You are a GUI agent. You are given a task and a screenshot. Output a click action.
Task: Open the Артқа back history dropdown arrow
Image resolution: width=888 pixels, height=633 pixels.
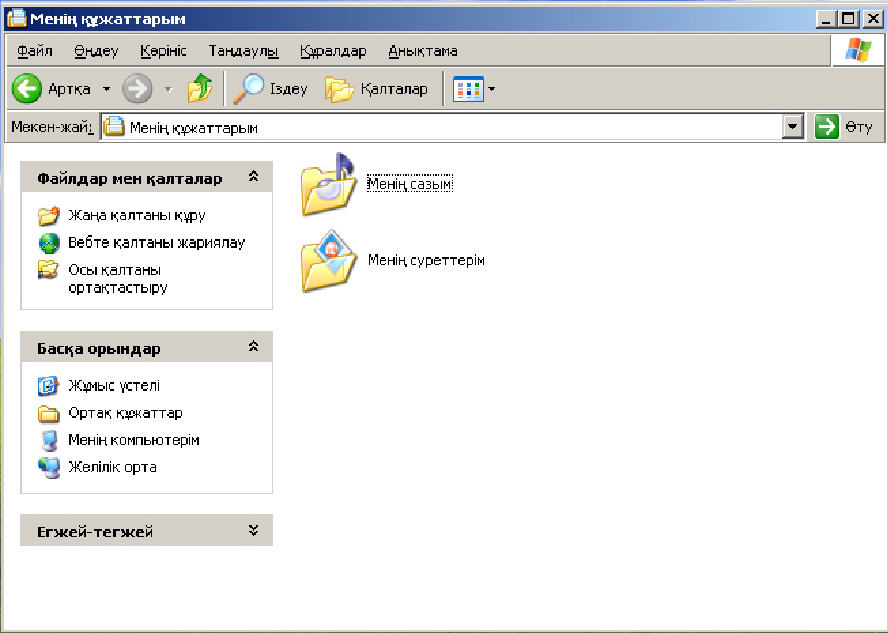tap(106, 89)
